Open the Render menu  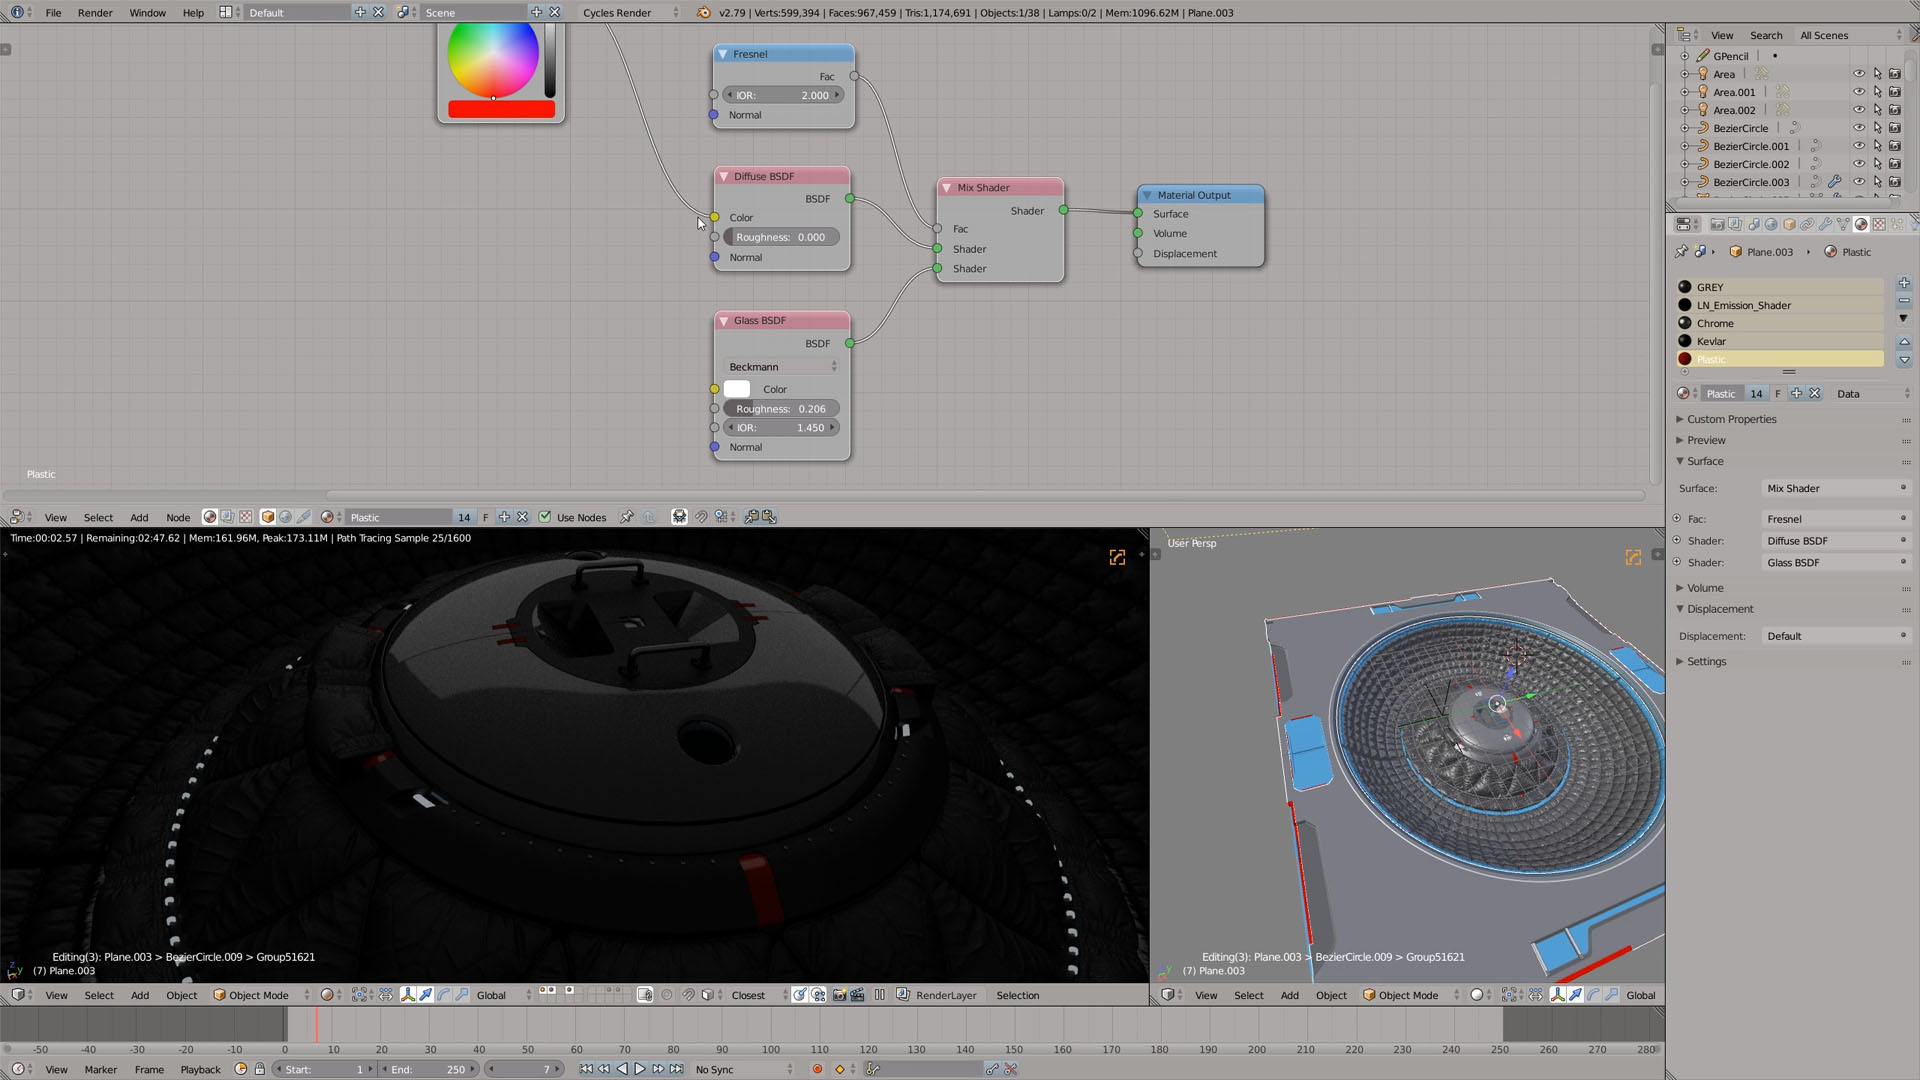95,12
